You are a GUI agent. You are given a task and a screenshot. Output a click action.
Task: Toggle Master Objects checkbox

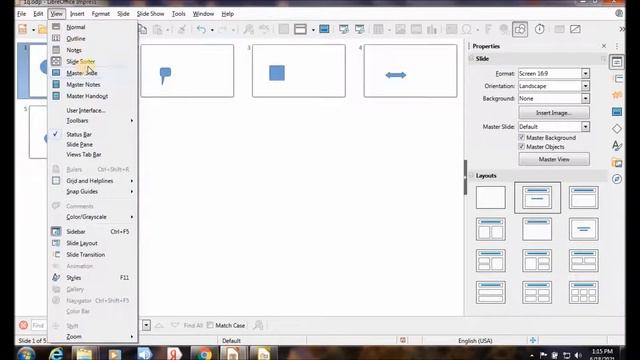tap(522, 147)
